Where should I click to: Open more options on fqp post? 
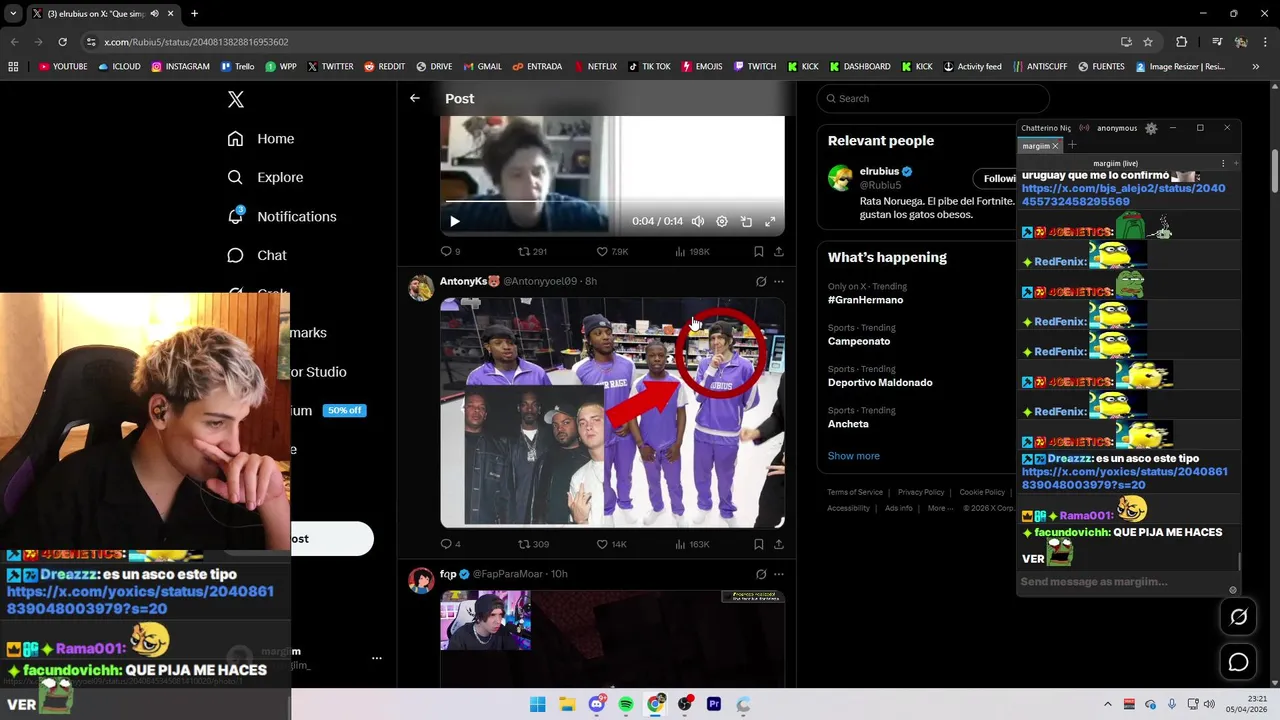point(779,574)
